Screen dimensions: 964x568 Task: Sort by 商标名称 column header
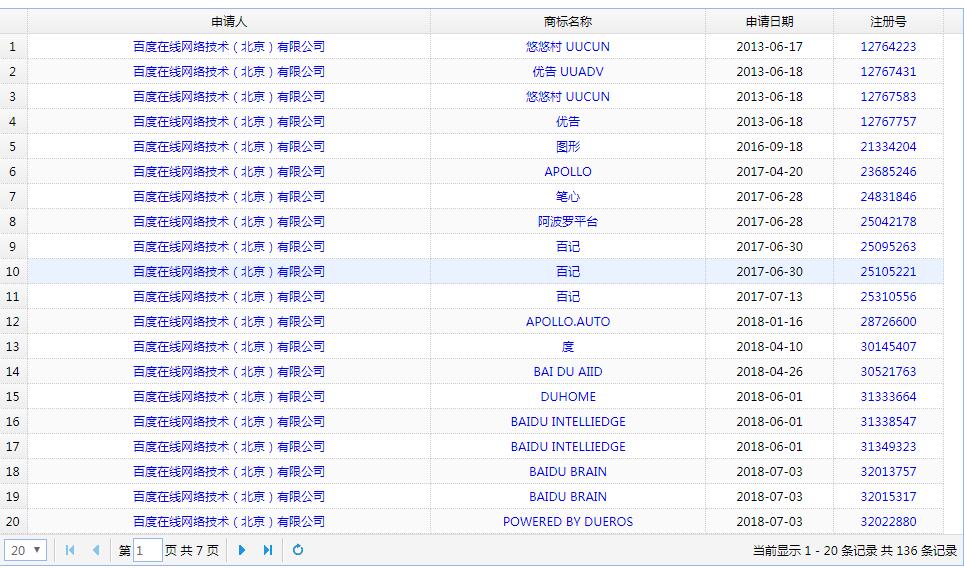click(x=567, y=21)
